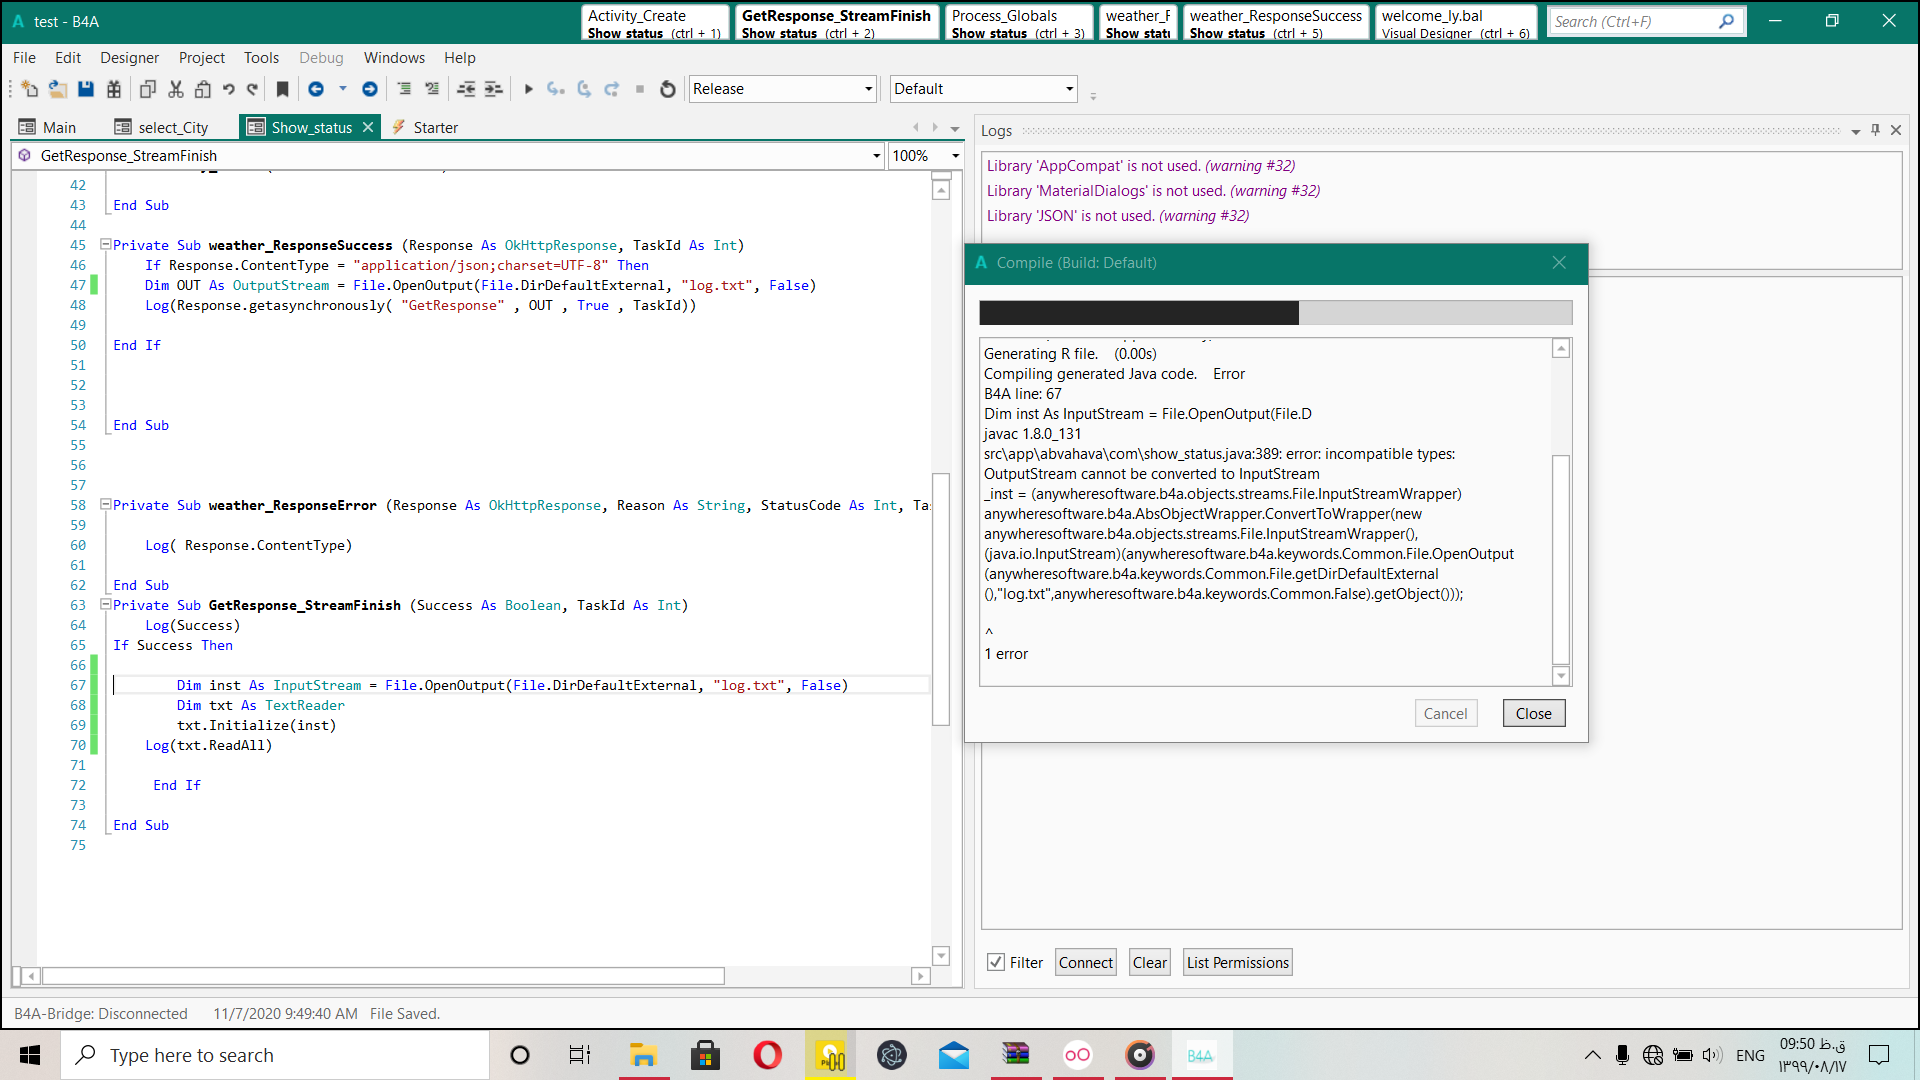Open the Debug menu
1920x1080 pixels.
321,57
